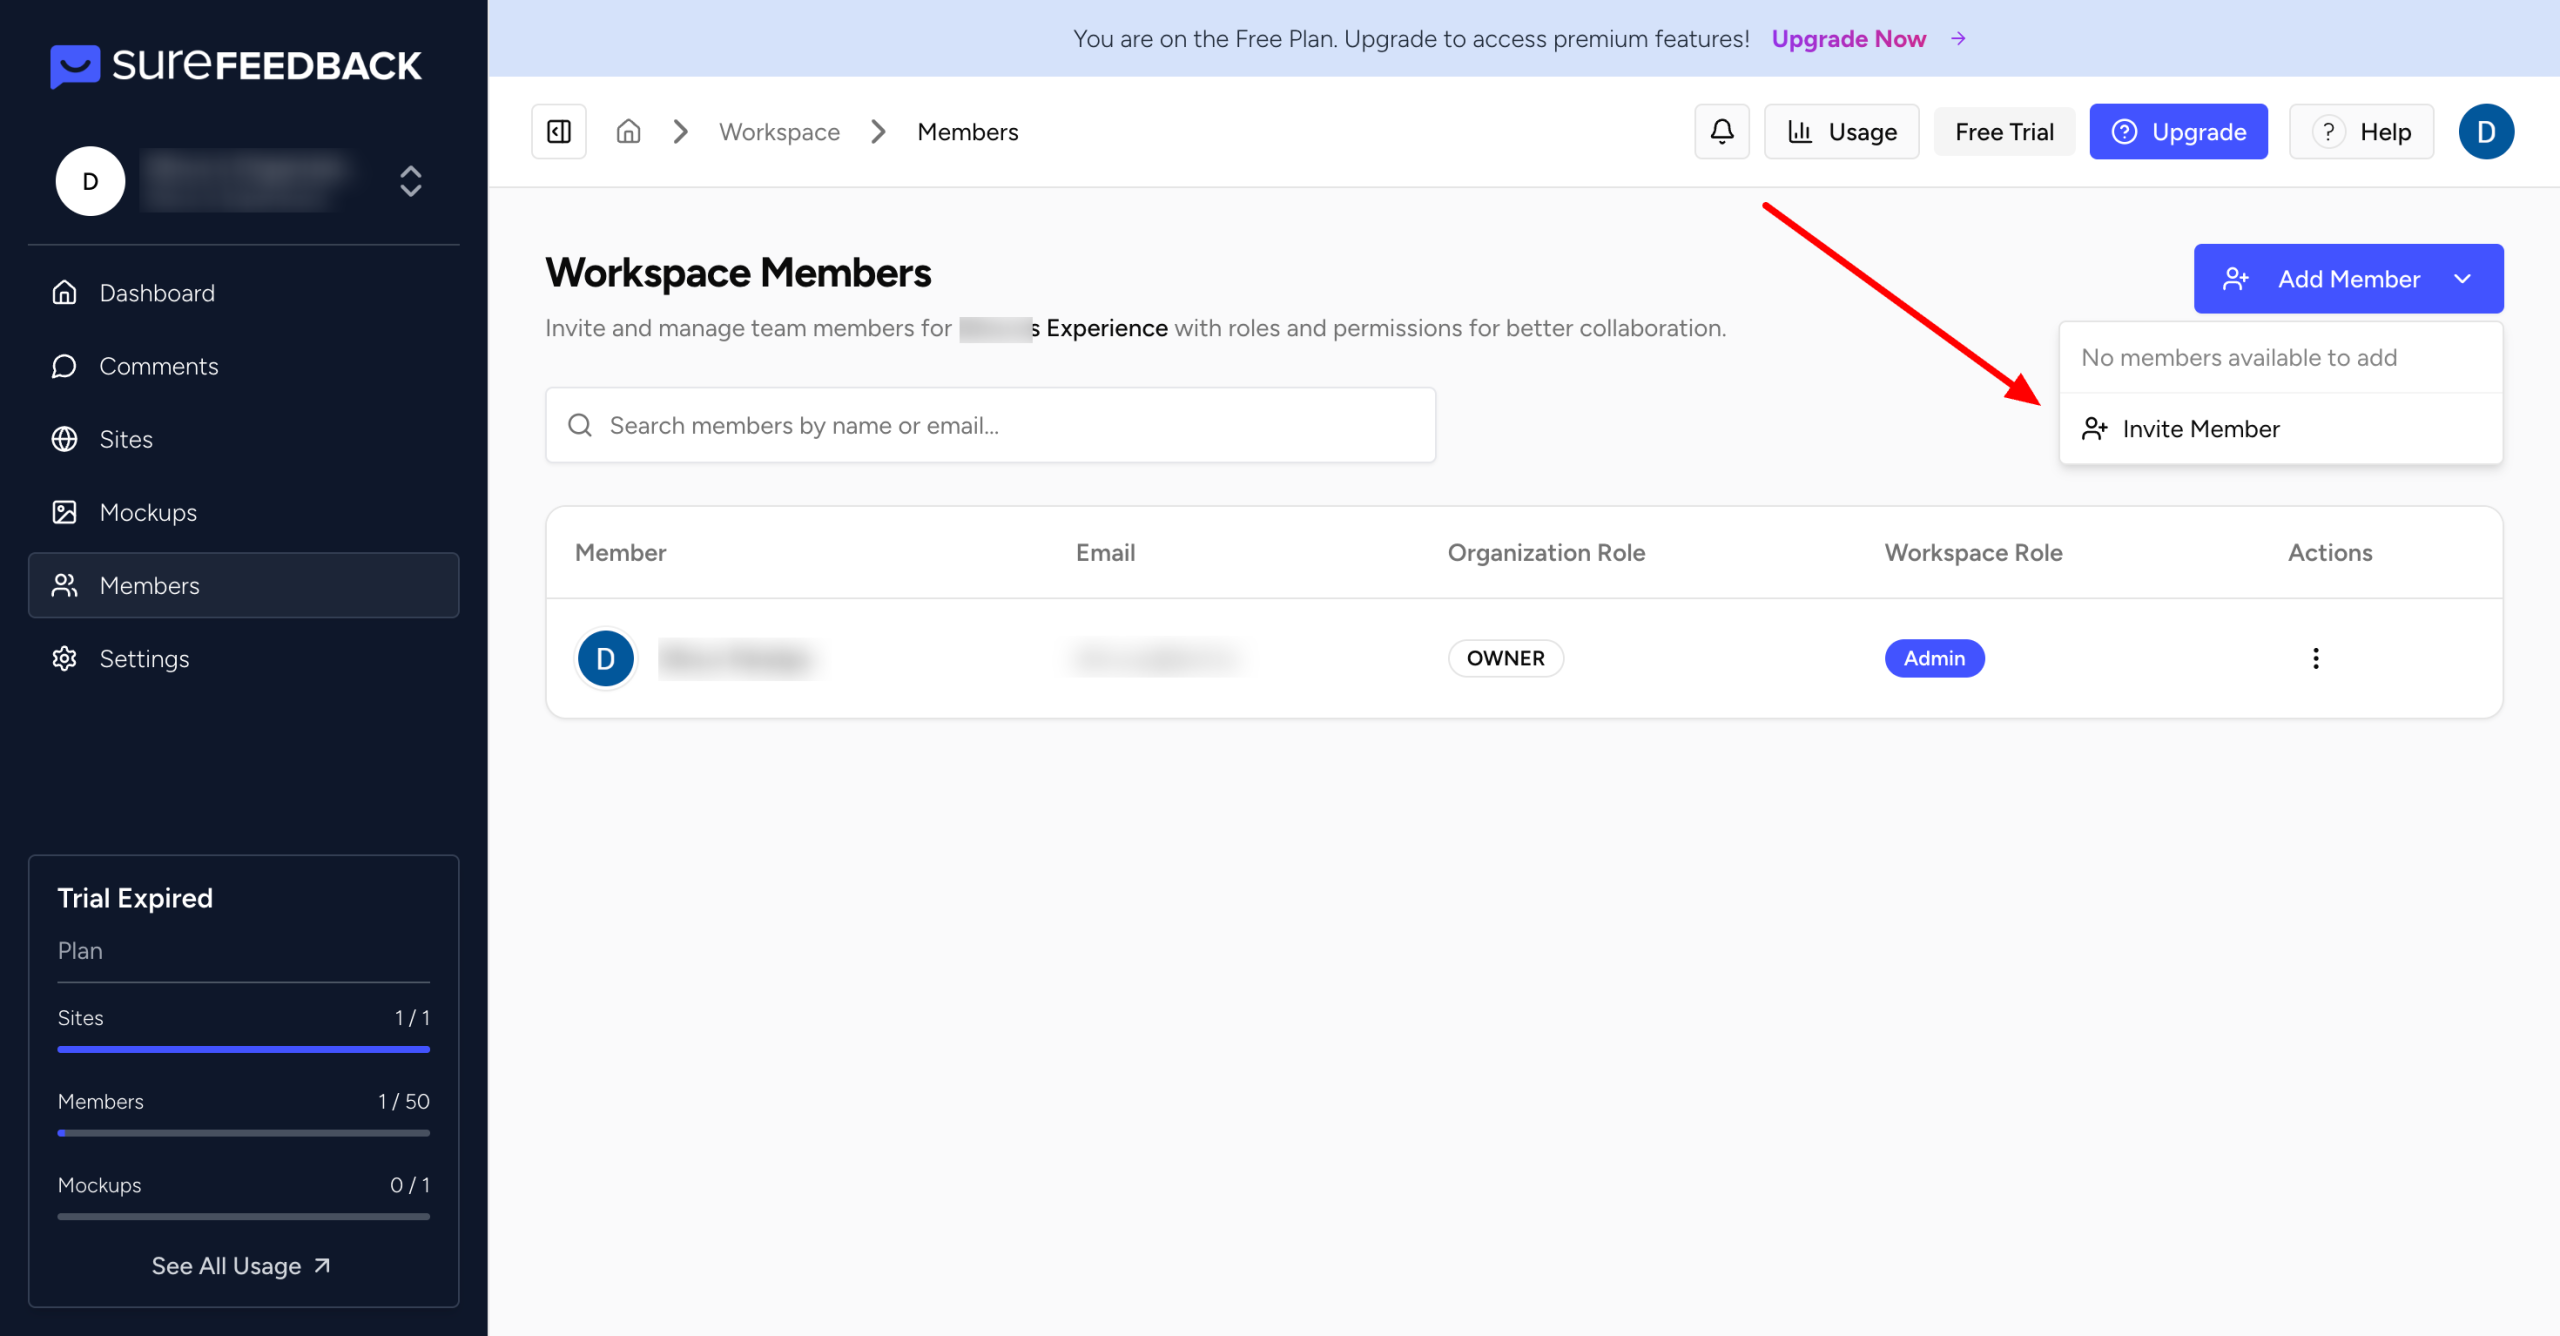Select Invite Member from dropdown
The height and width of the screenshot is (1336, 2560).
[2200, 429]
